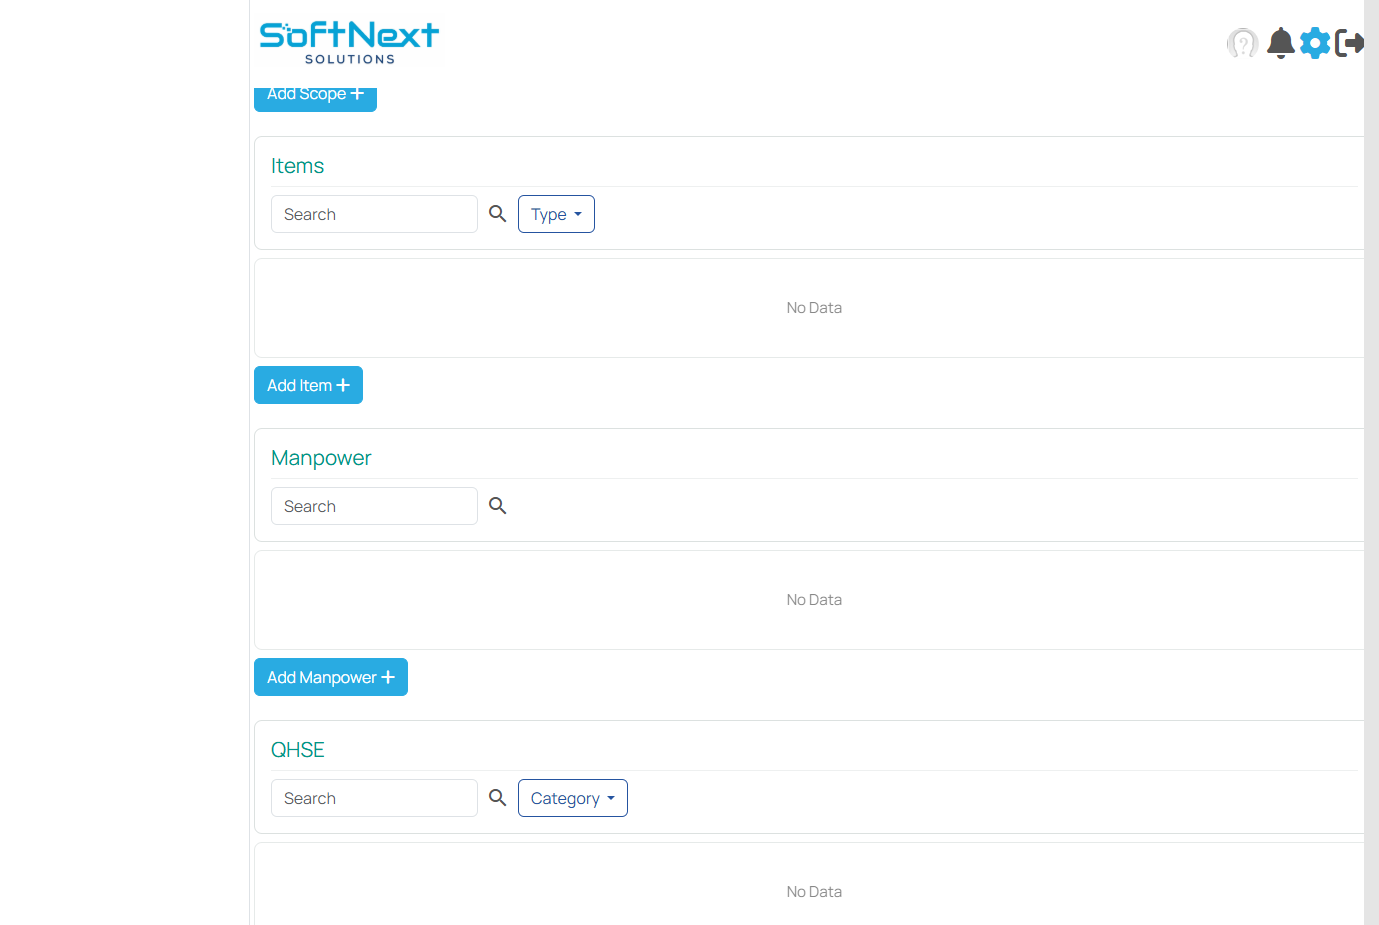Focus the QHSE search field

click(374, 798)
